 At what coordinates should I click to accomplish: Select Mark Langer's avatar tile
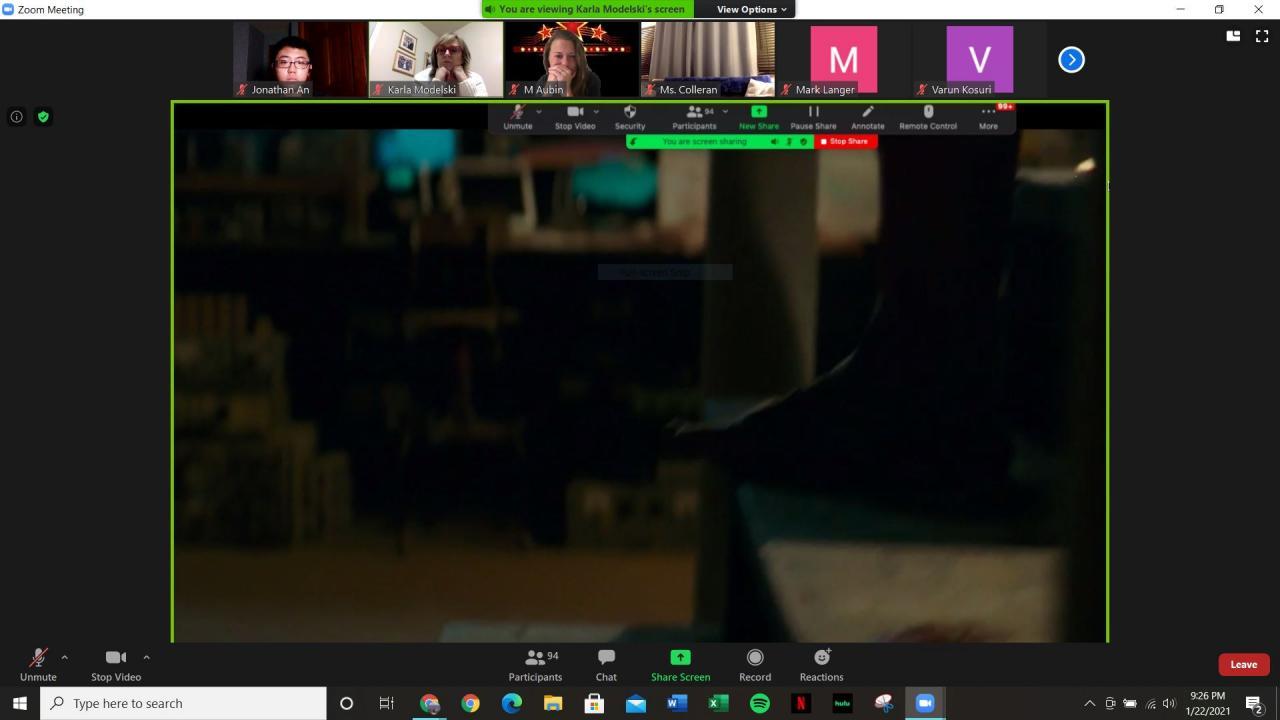pyautogui.click(x=844, y=59)
